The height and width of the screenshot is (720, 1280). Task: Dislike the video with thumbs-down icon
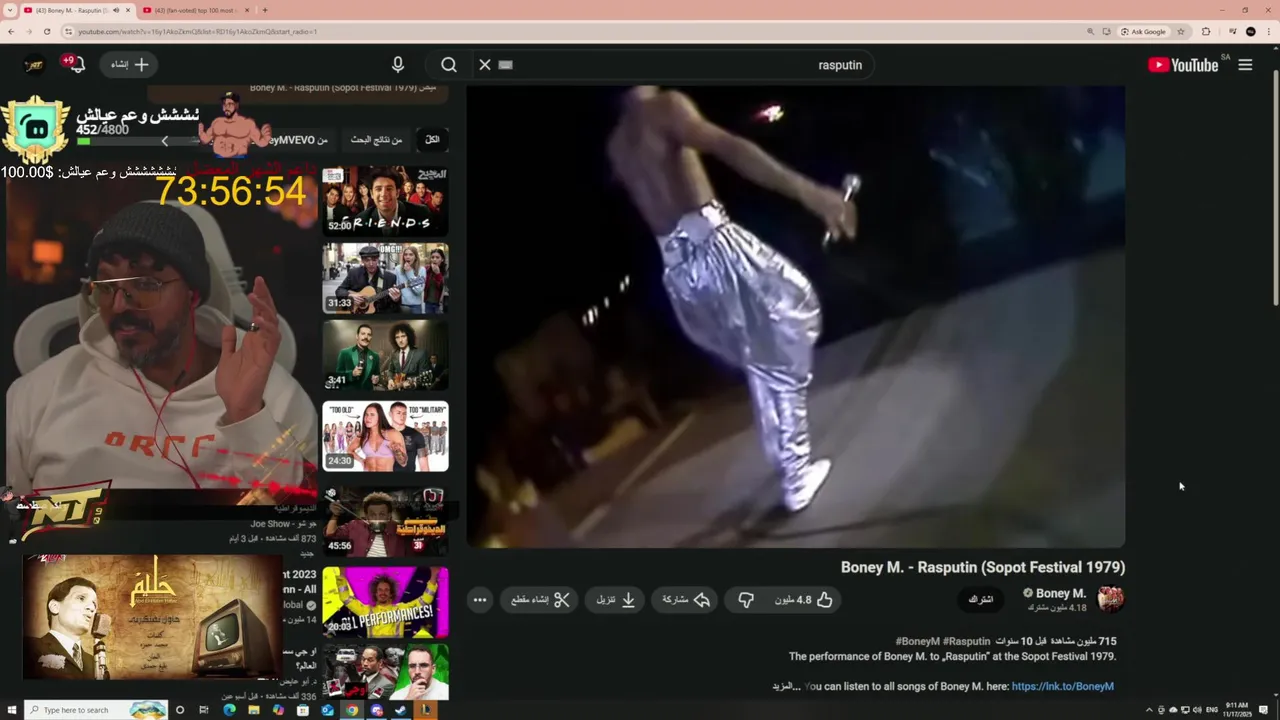tap(745, 600)
